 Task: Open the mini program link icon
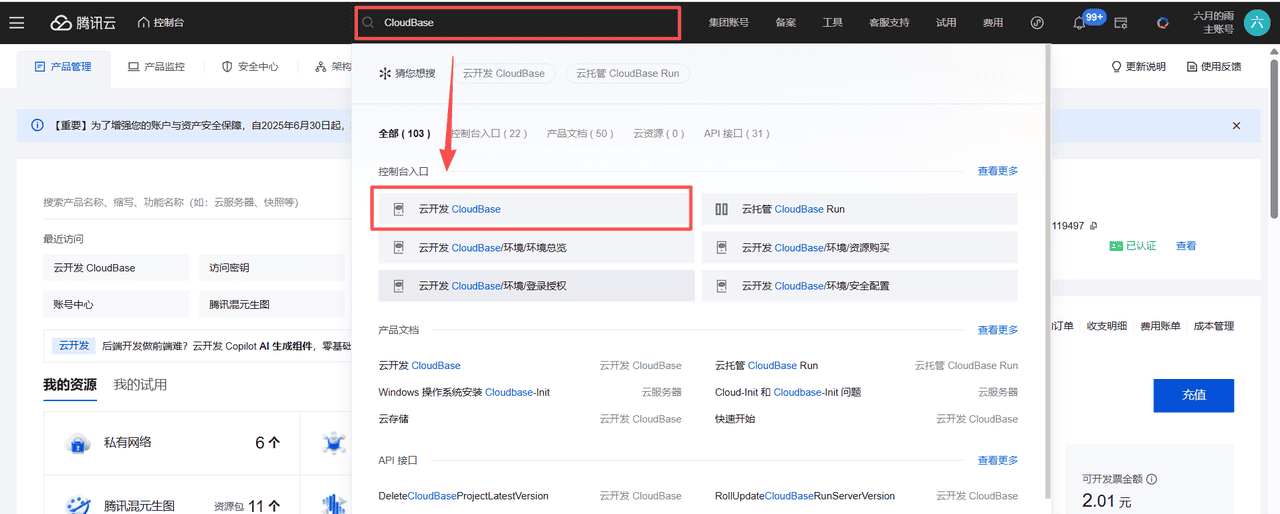point(1037,22)
